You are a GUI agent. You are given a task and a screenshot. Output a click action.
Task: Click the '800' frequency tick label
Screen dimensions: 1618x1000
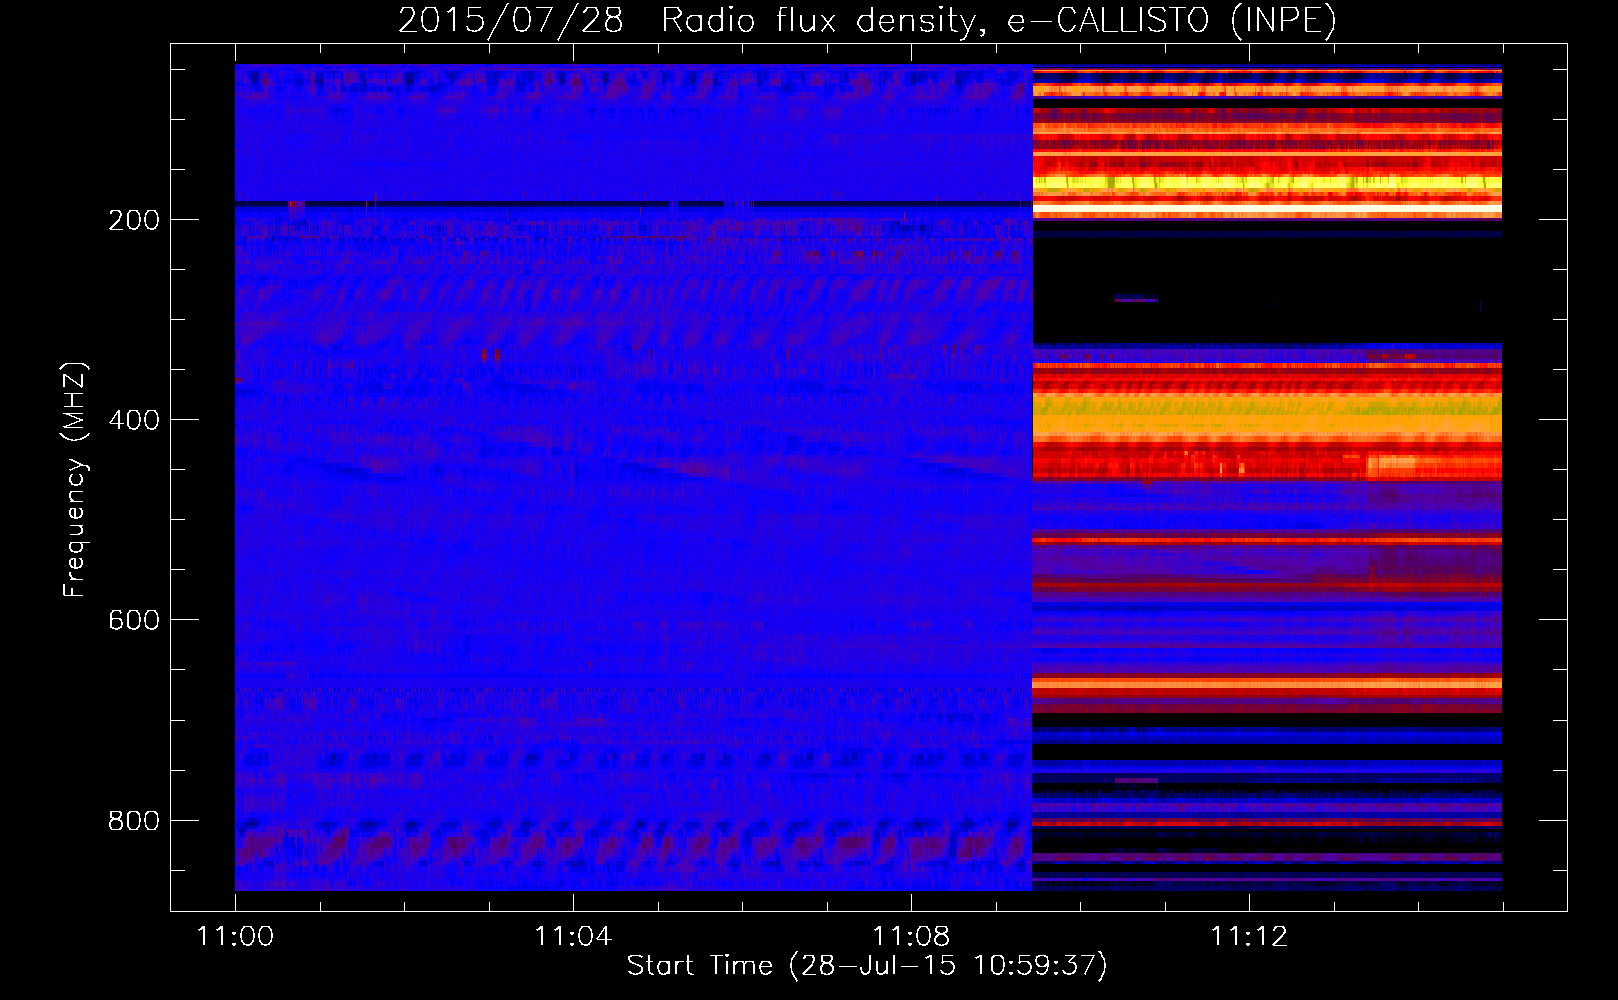[x=134, y=820]
